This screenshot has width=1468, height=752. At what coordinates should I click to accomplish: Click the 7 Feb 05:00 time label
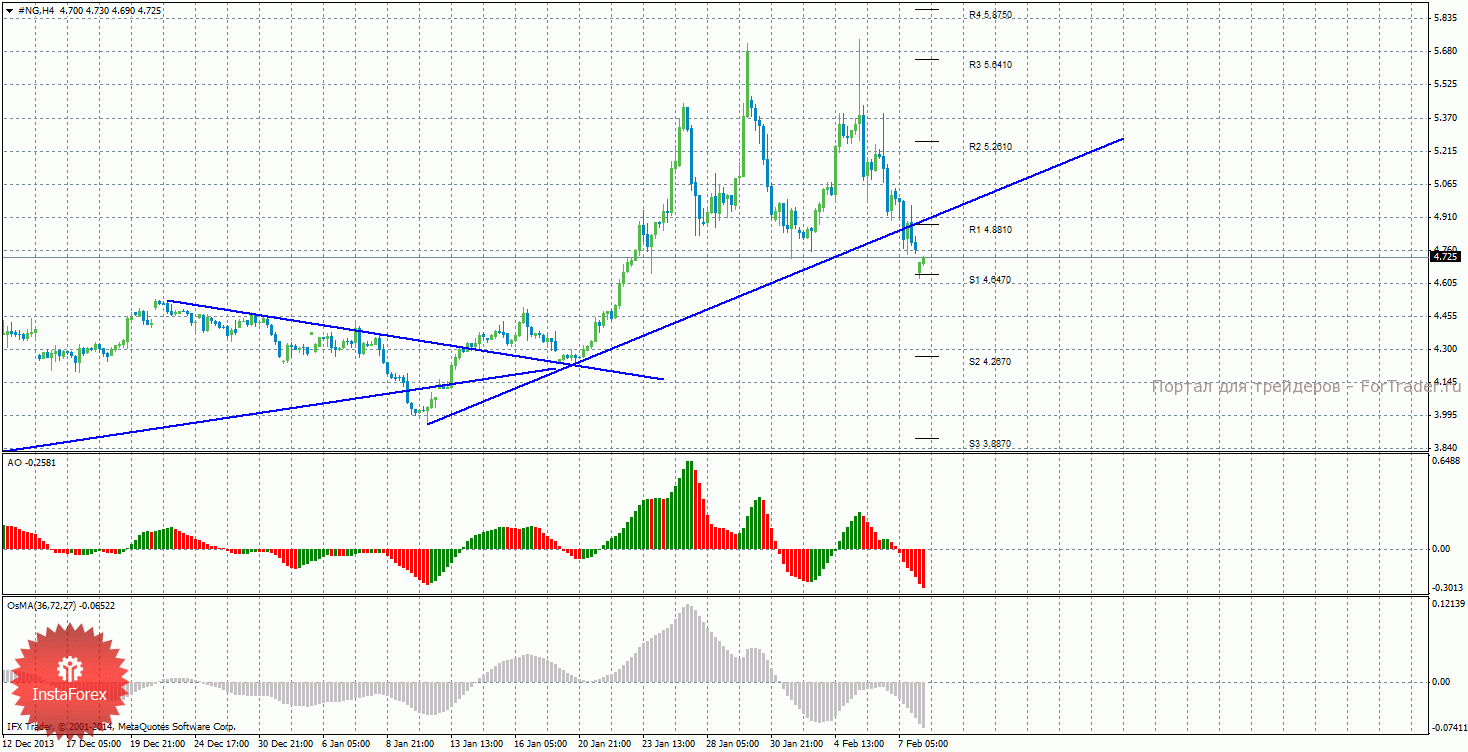pyautogui.click(x=921, y=744)
